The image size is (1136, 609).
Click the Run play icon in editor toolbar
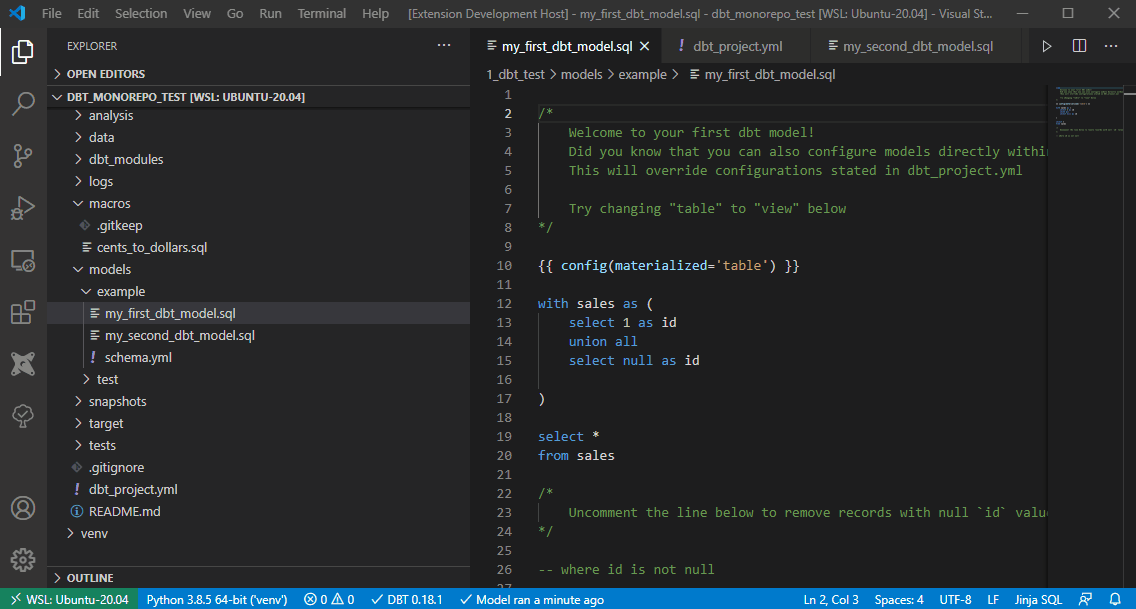pyautogui.click(x=1047, y=46)
